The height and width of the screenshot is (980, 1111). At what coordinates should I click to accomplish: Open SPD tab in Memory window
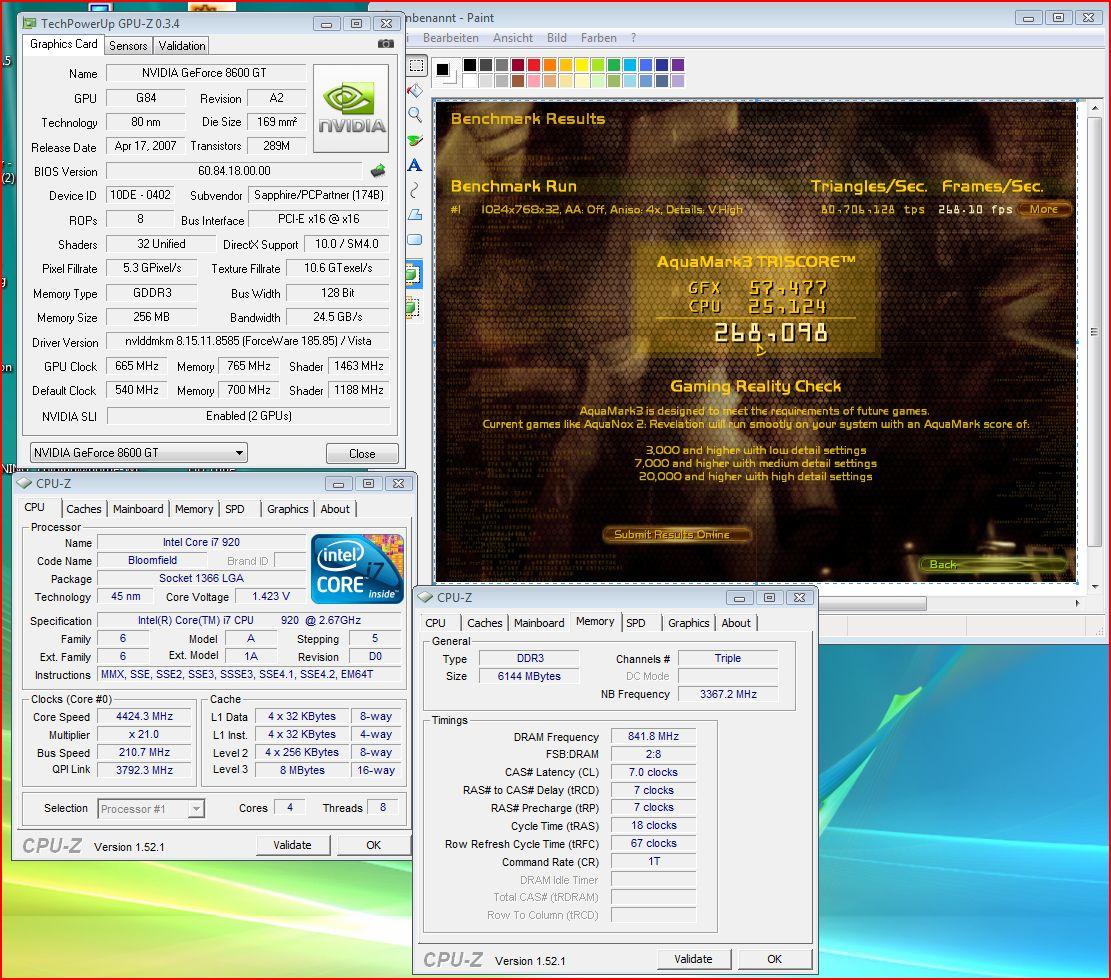pos(636,623)
